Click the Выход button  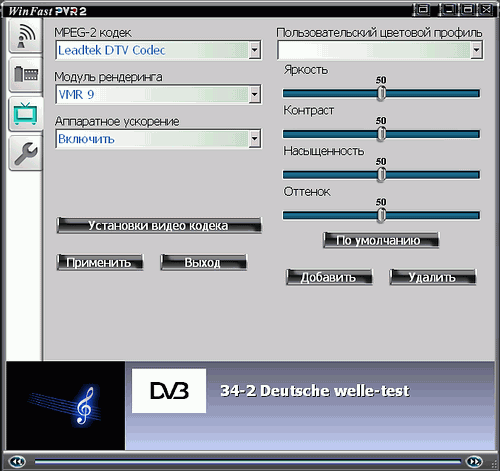[203, 262]
